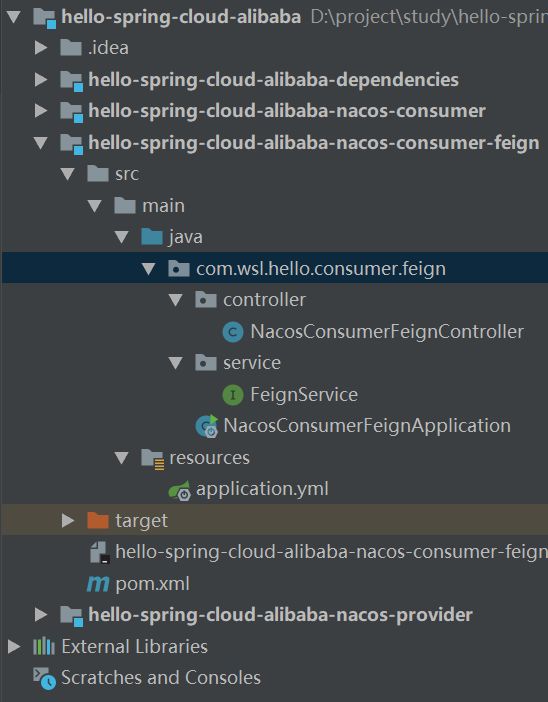Click the orange target folder icon

click(x=98, y=520)
